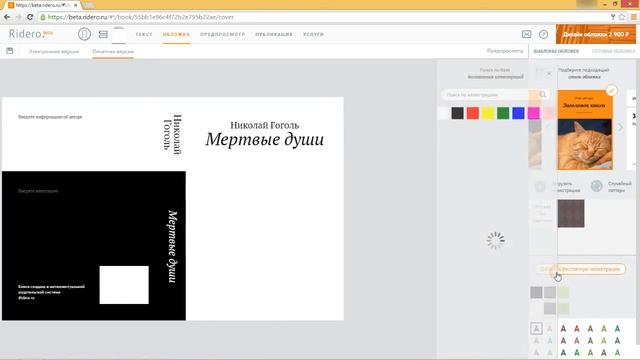Open the help question mark icon
640x360 pixels.
click(543, 34)
